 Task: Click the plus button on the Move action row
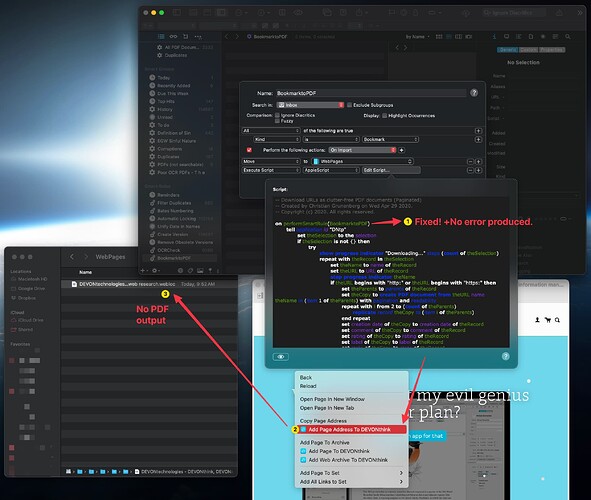(x=478, y=161)
